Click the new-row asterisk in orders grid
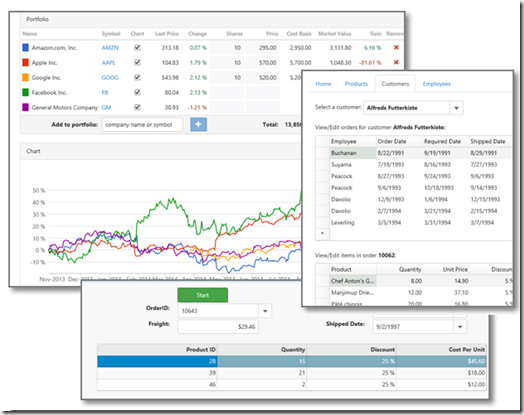Viewport: 524px width, 415px height. tap(322, 234)
